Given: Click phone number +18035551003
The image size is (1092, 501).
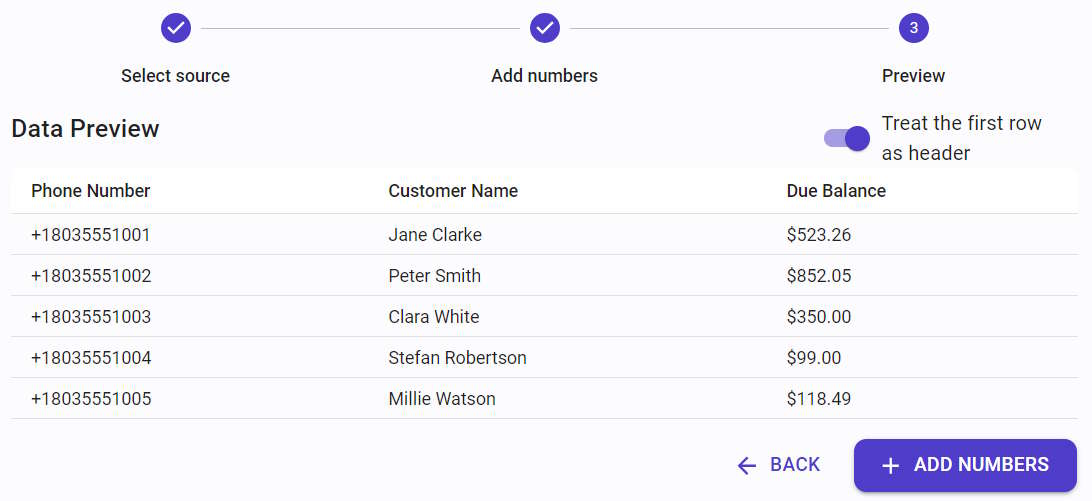Looking at the screenshot, I should point(91,317).
